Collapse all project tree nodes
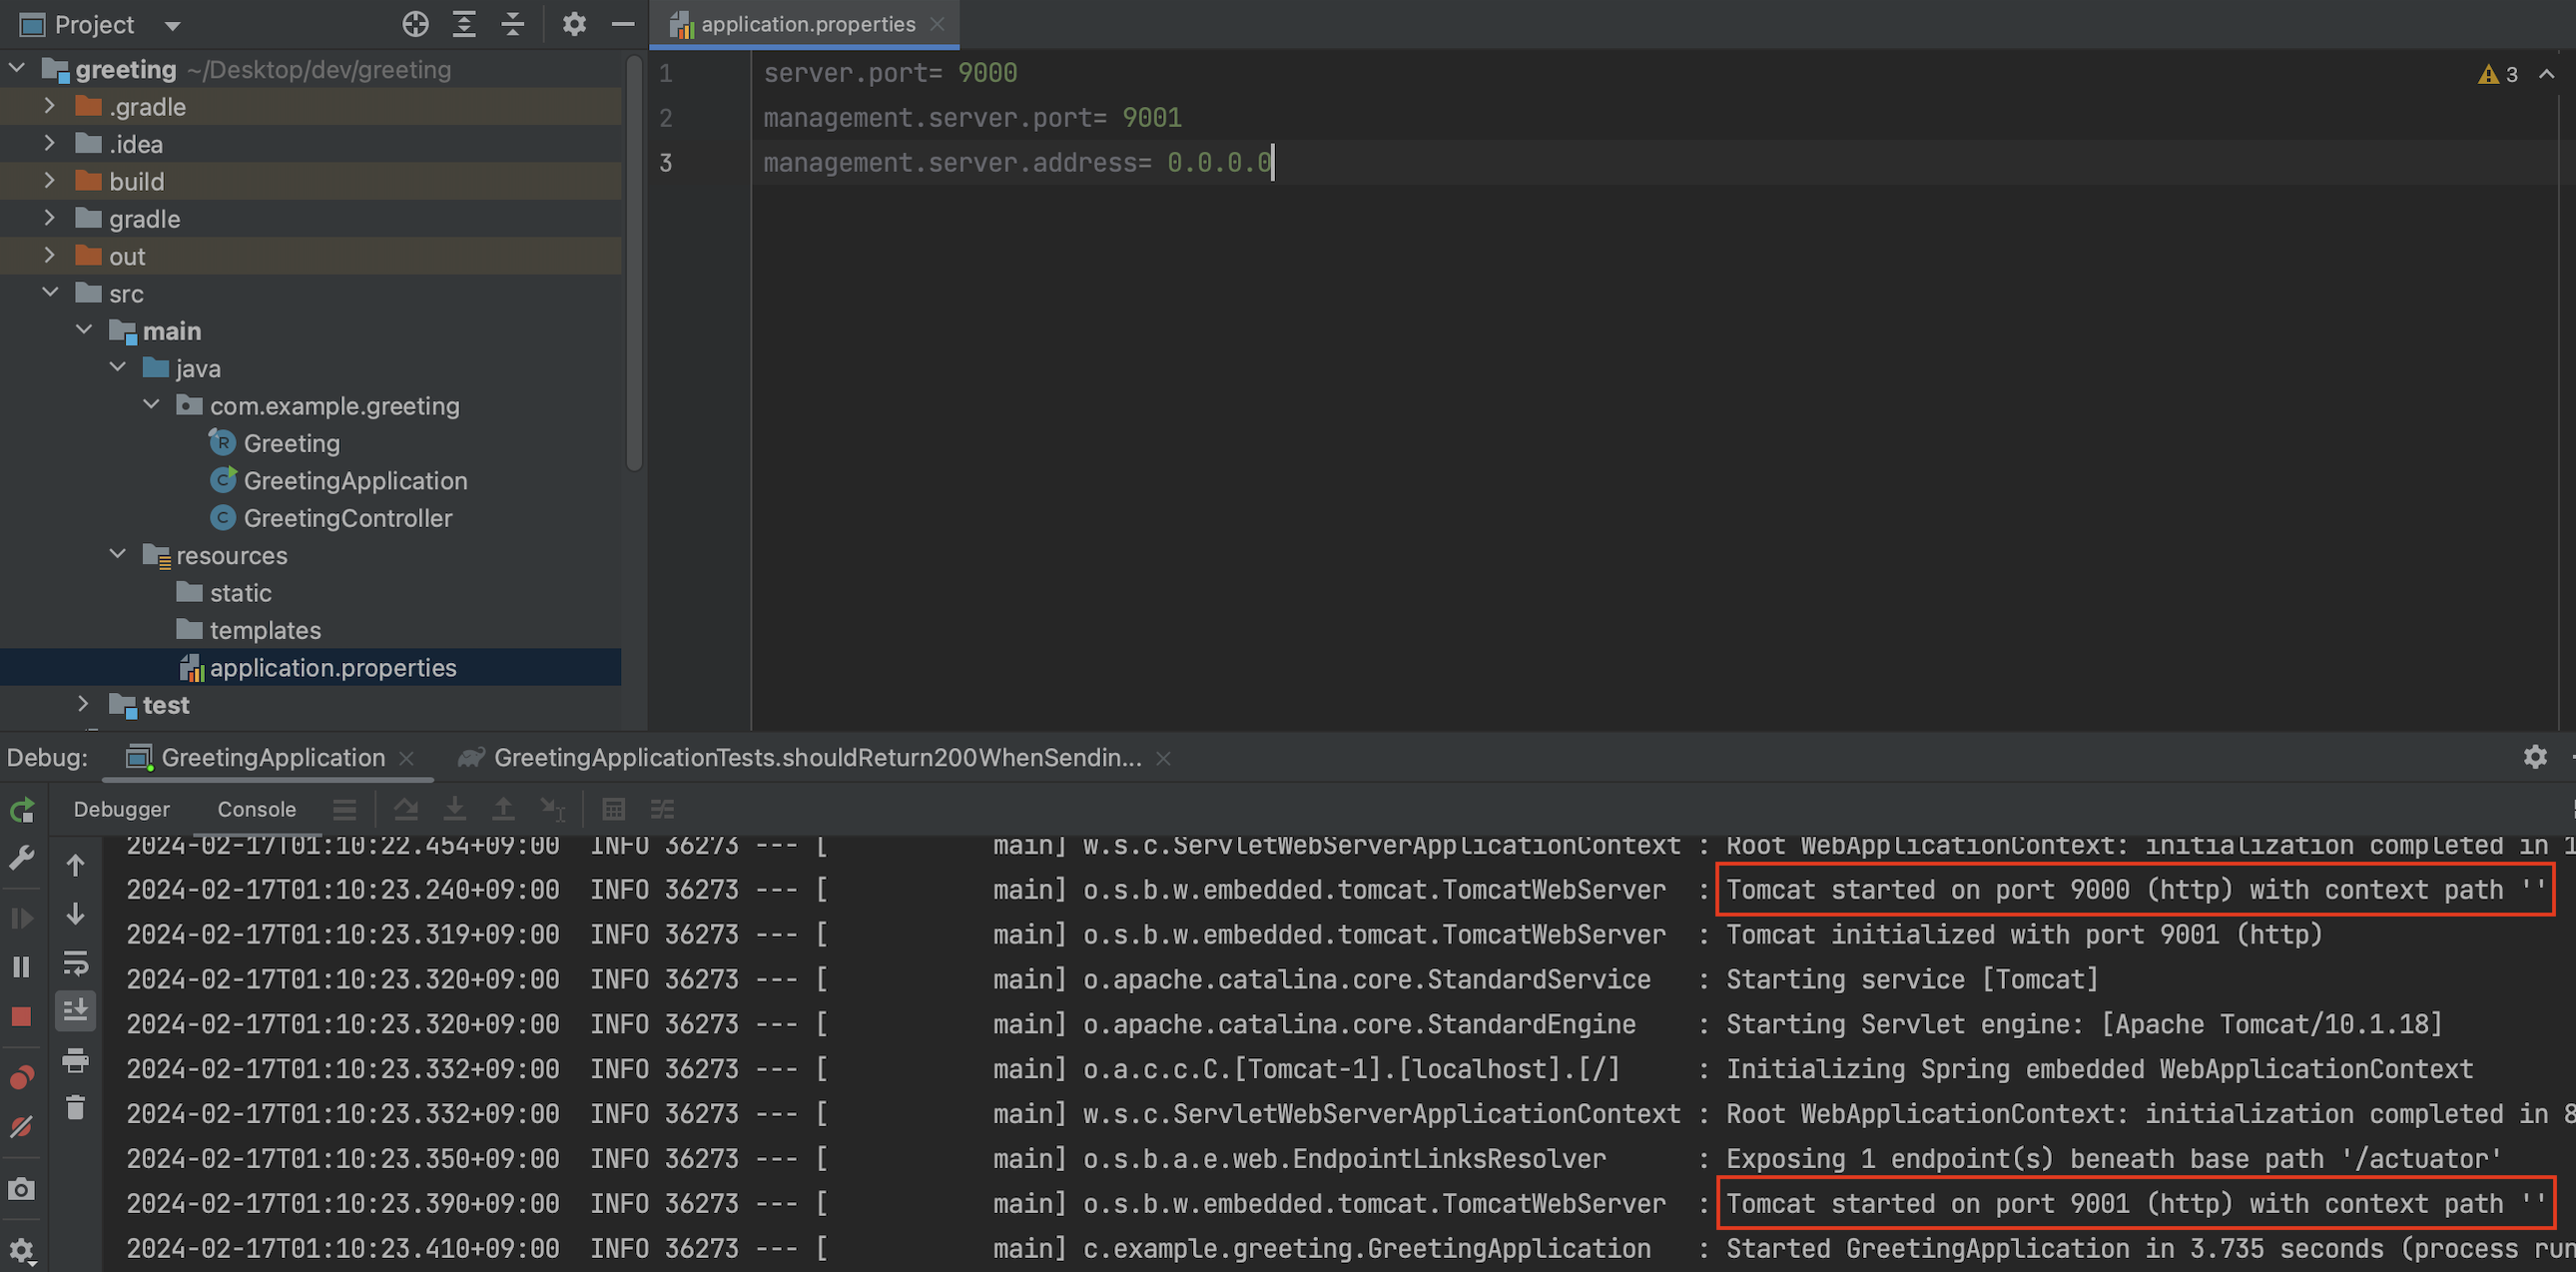2576x1272 pixels. 512,24
